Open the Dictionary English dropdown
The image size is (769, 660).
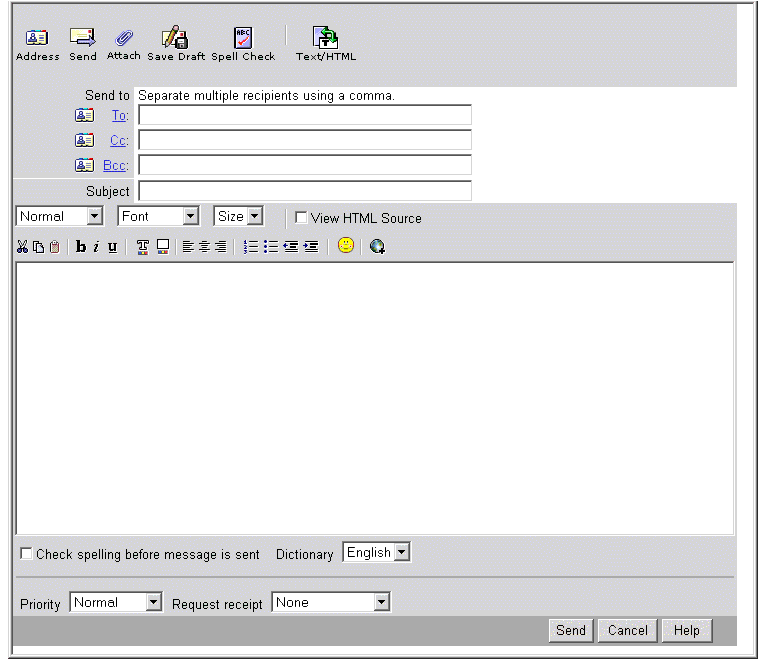376,553
